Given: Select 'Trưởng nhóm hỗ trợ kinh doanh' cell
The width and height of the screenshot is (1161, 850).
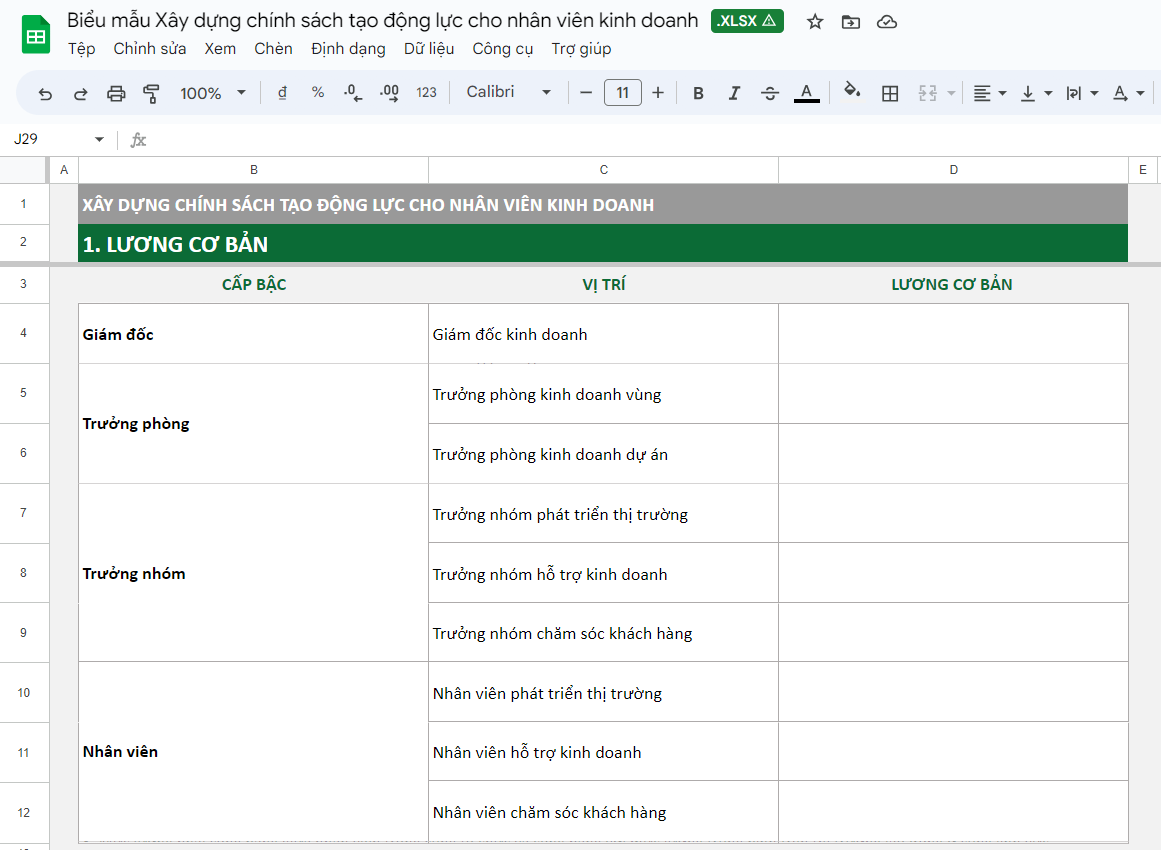Looking at the screenshot, I should (x=603, y=573).
